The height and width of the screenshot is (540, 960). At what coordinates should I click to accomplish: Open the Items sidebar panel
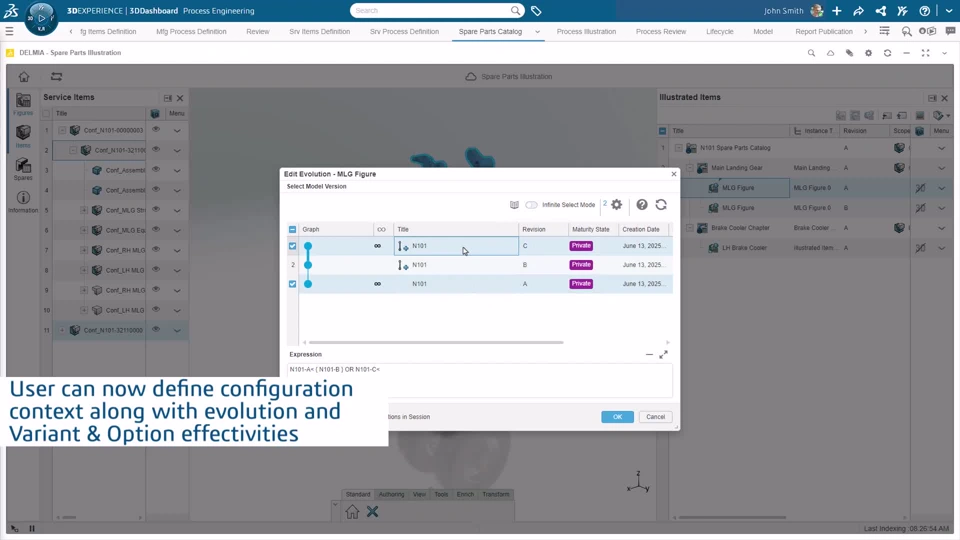pos(23,137)
